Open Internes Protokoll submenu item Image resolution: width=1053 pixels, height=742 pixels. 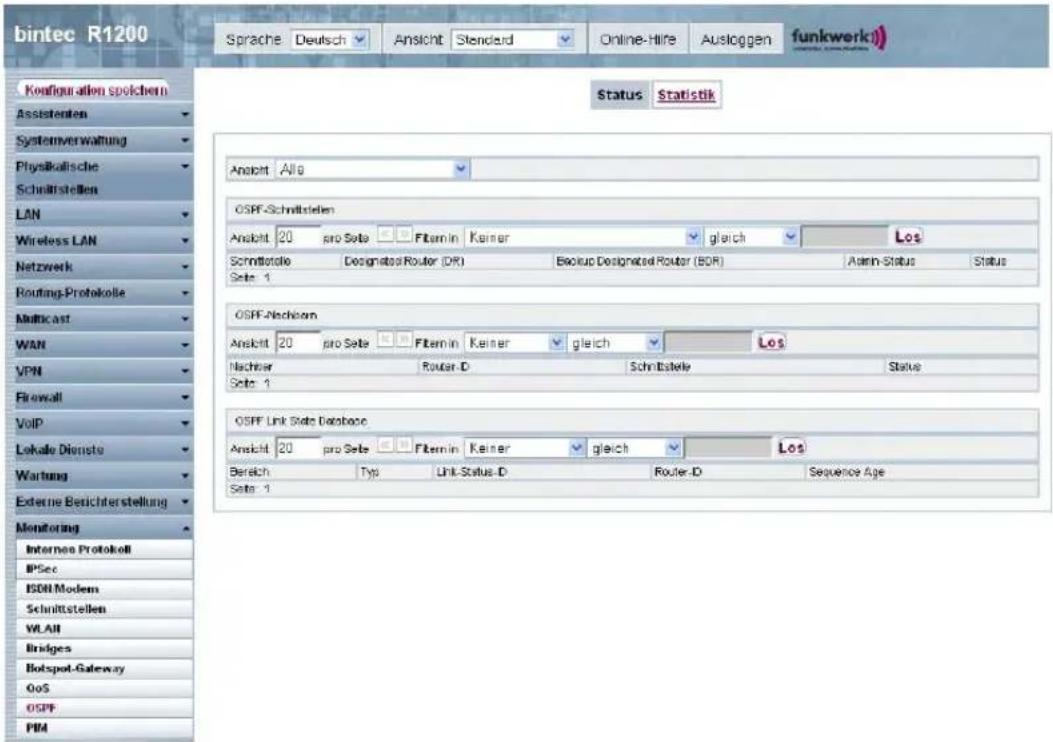click(104, 549)
